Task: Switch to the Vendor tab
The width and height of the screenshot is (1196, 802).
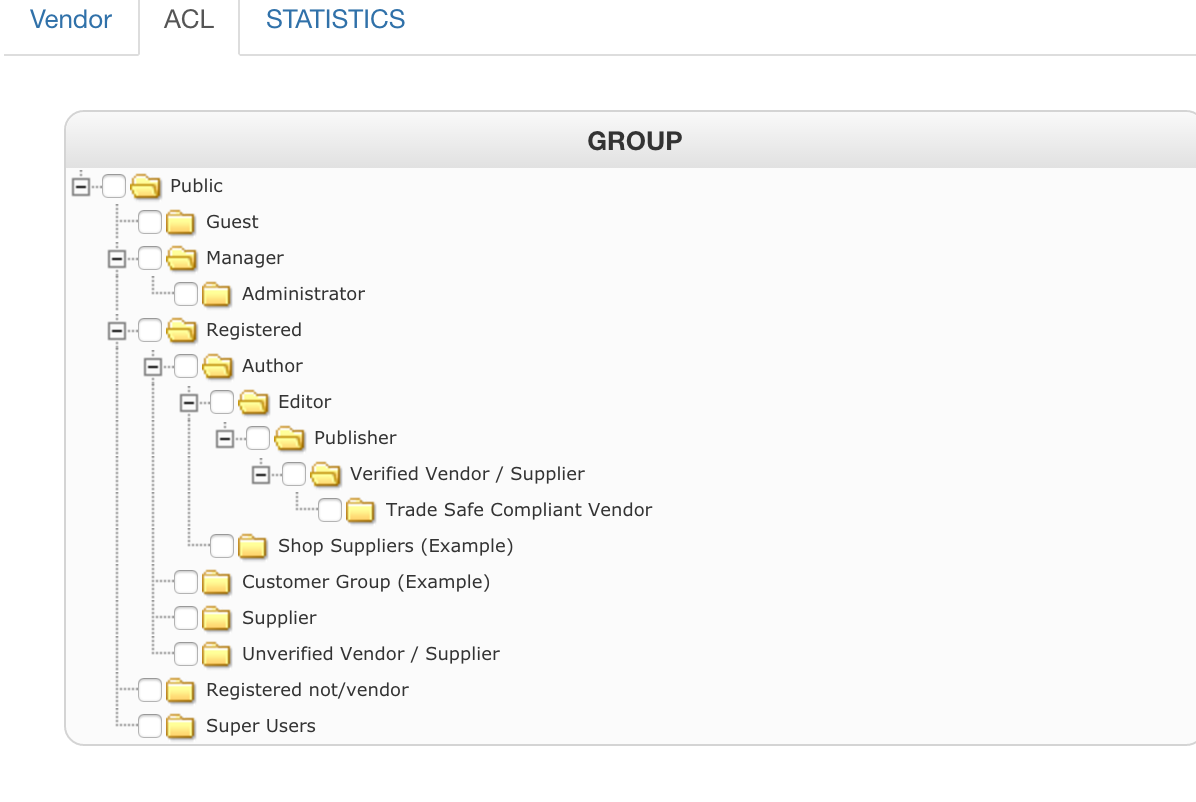Action: coord(71,19)
